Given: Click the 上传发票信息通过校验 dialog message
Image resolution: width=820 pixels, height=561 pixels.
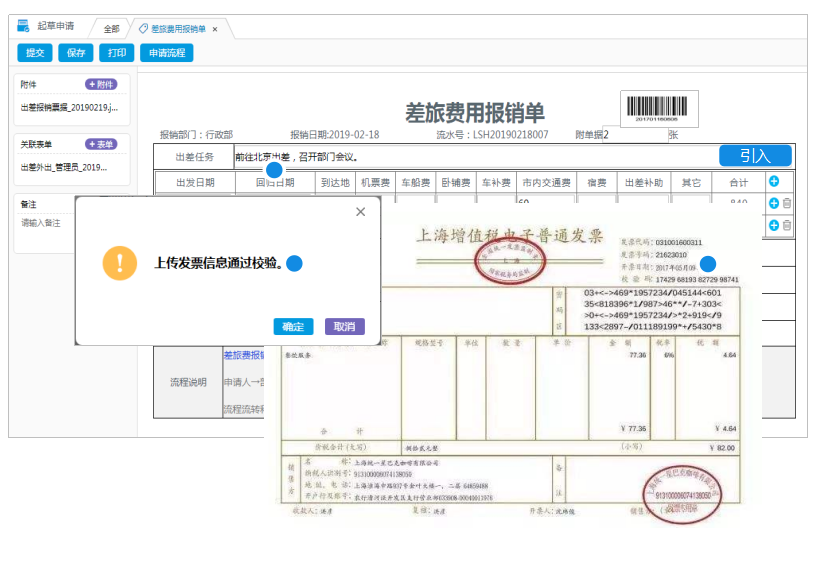Looking at the screenshot, I should pyautogui.click(x=219, y=263).
